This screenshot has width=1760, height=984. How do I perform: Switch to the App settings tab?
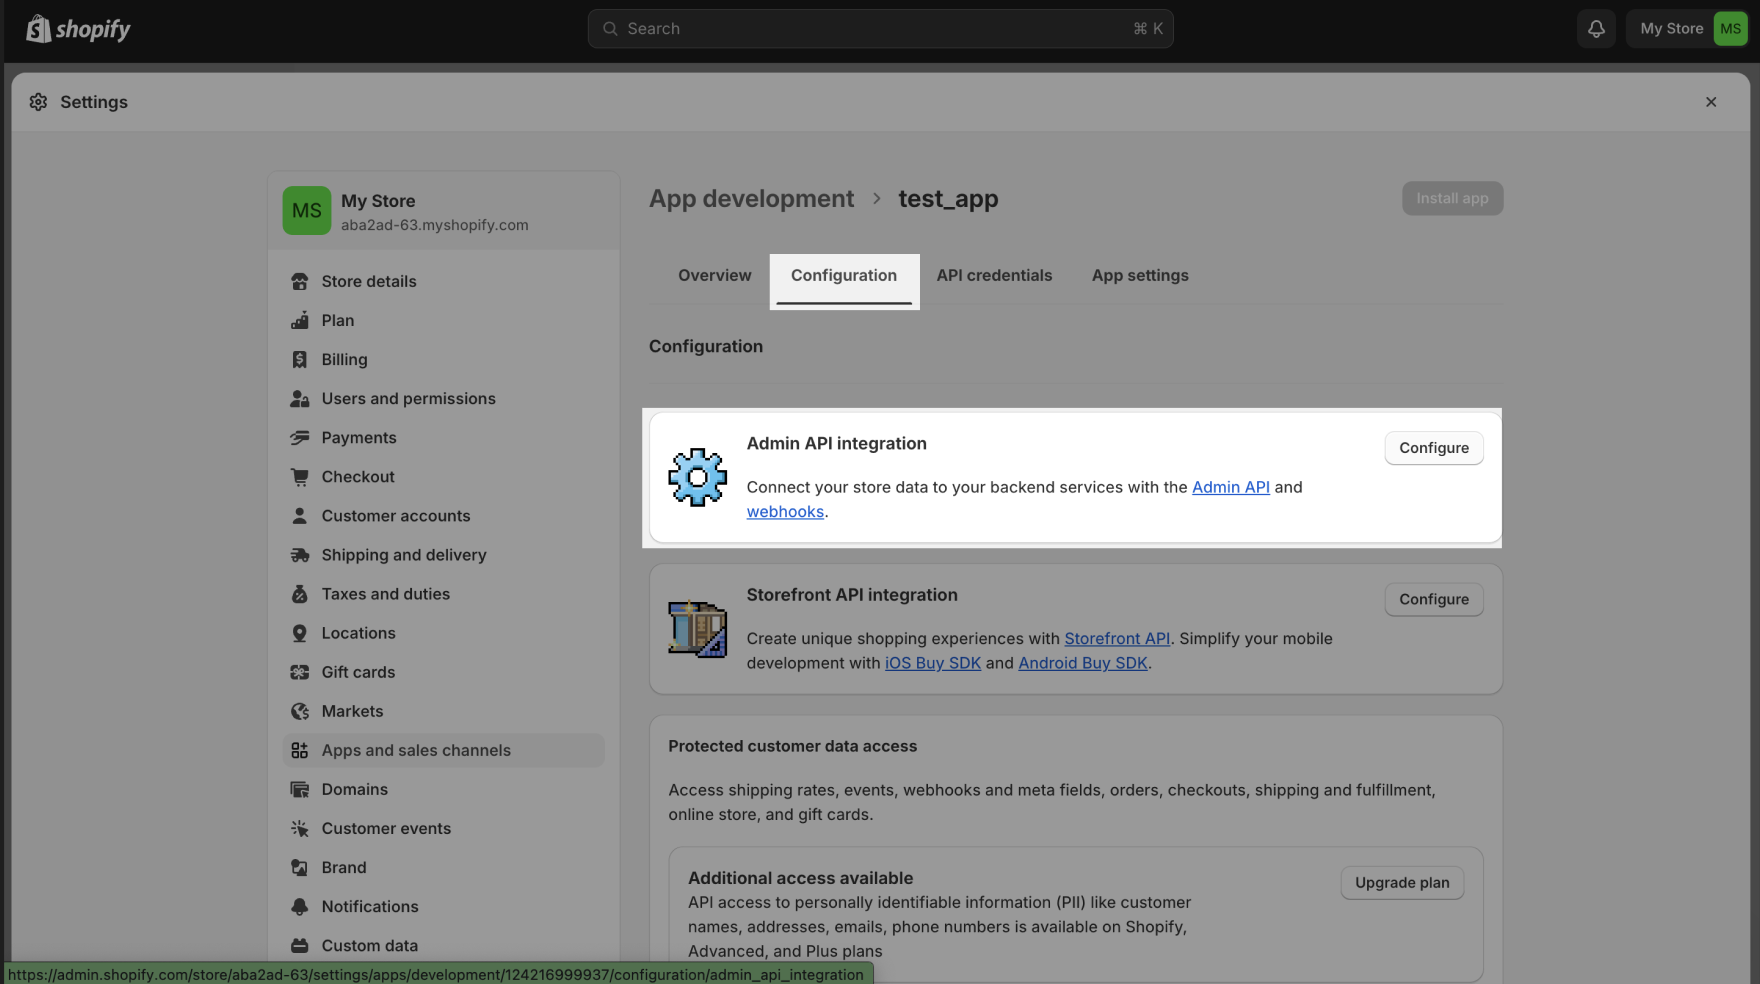1139,275
